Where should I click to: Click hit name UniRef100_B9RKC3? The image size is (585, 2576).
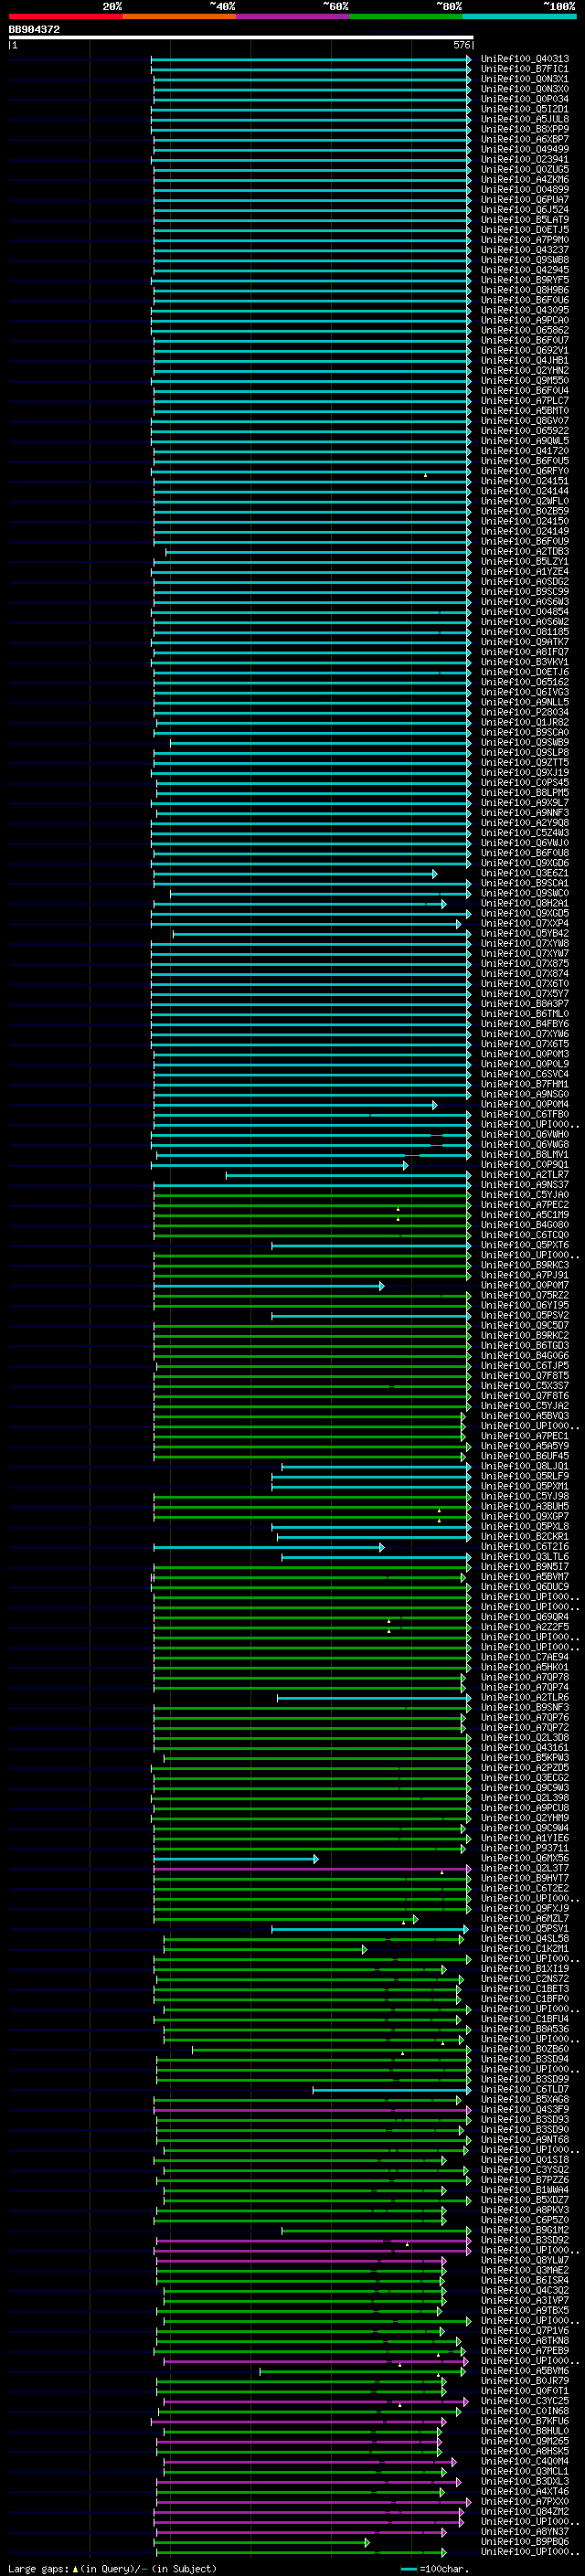524,1265
